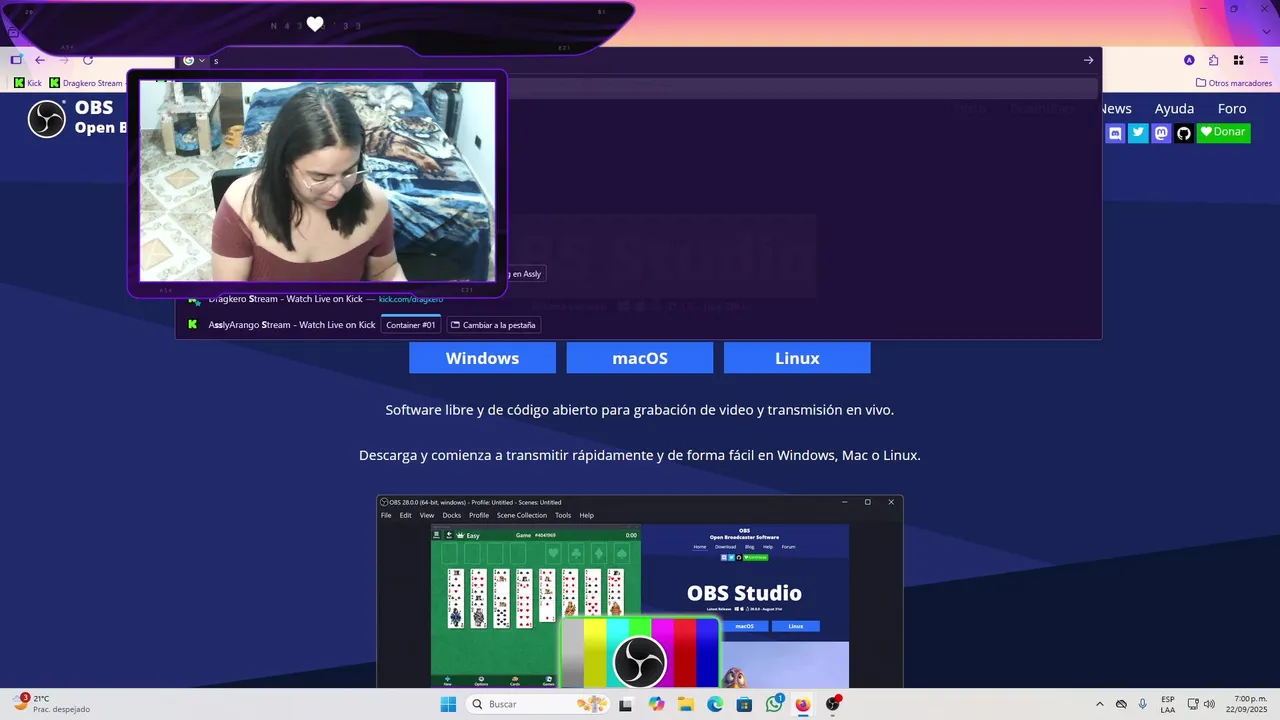1280x720 pixels.
Task: Click the microphone tray icon
Action: click(1143, 704)
